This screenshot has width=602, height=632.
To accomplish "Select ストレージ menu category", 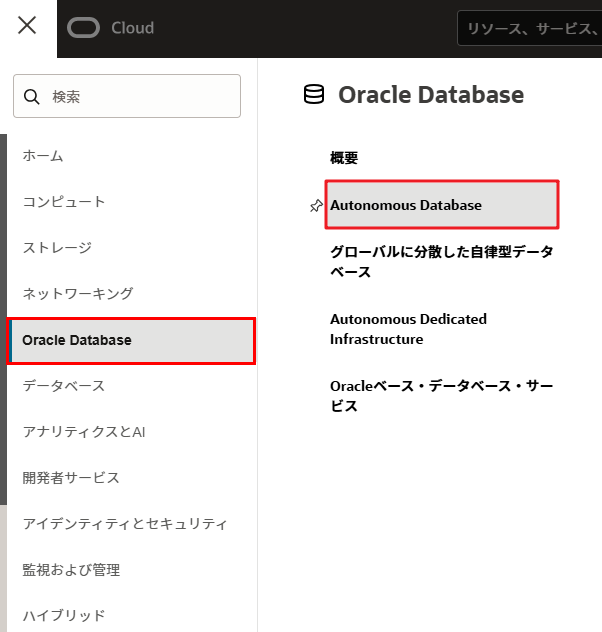I will pyautogui.click(x=57, y=248).
